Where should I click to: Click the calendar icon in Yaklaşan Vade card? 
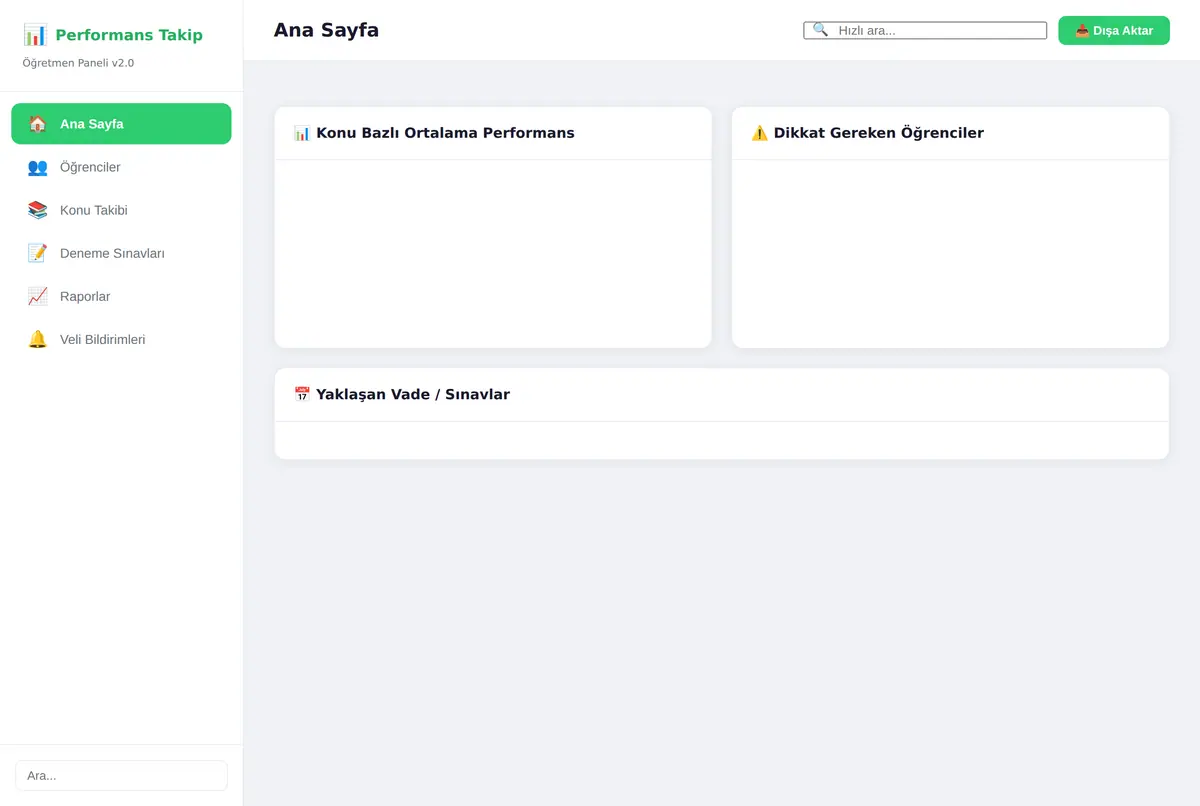click(x=302, y=394)
